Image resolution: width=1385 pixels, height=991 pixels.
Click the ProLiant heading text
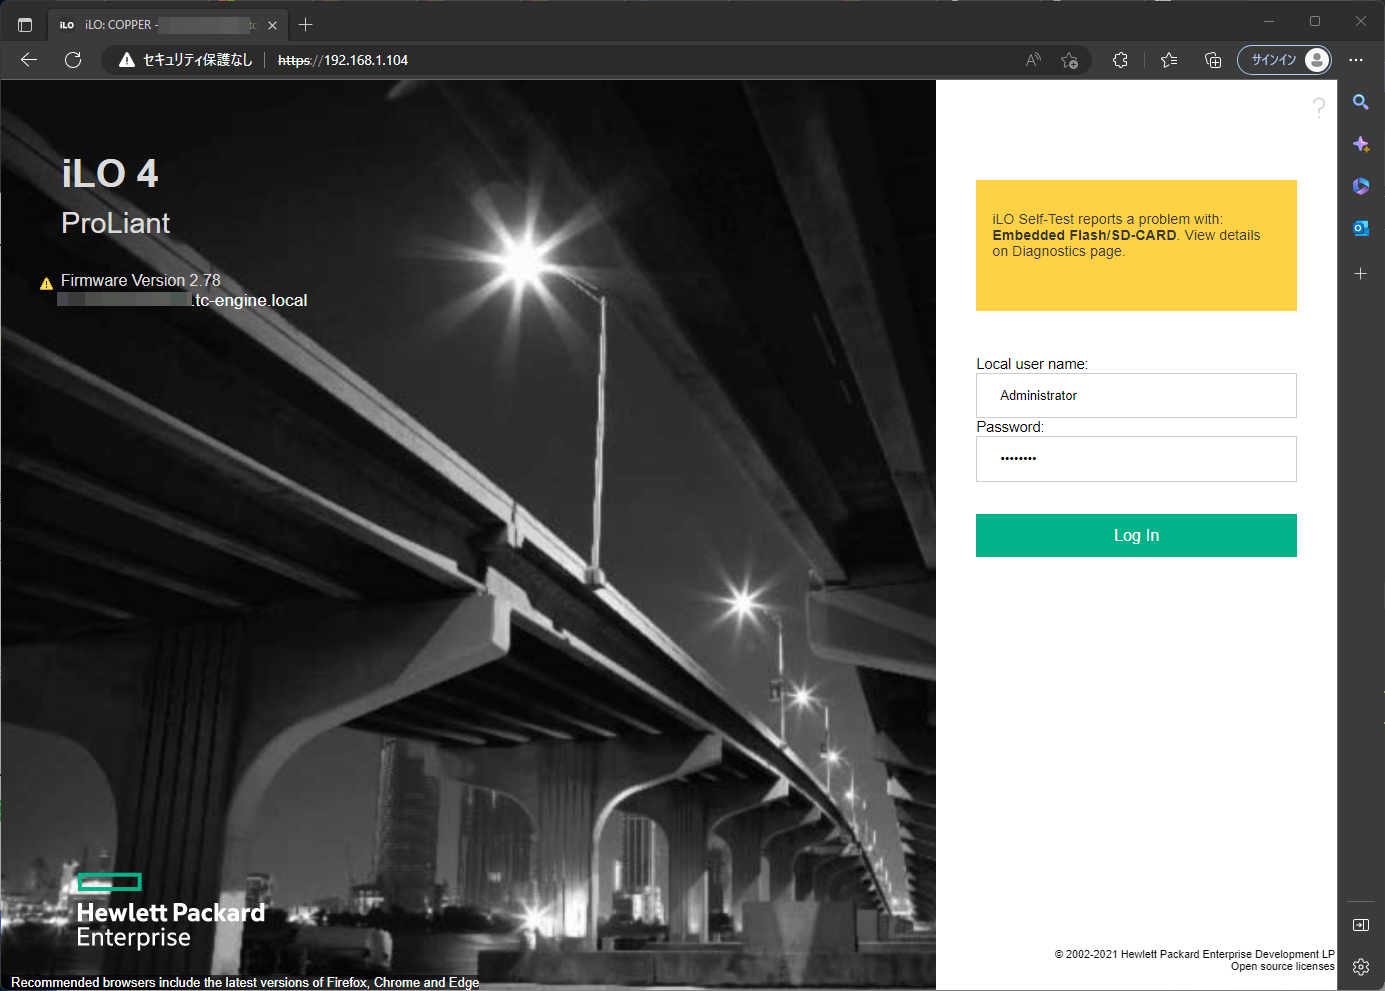115,223
